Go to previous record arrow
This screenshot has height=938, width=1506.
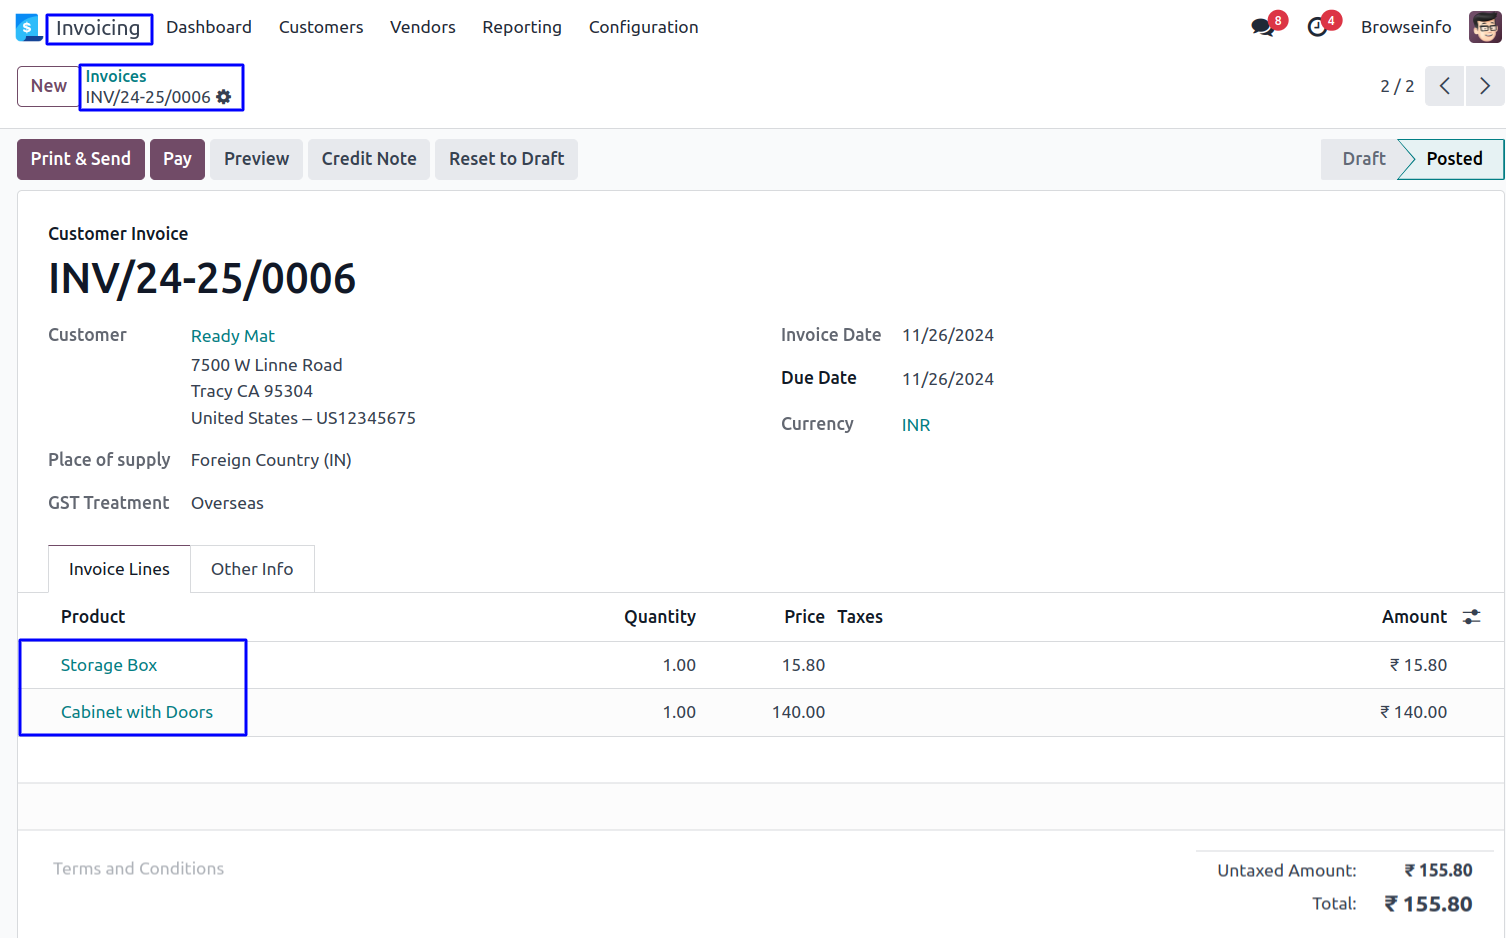point(1444,86)
